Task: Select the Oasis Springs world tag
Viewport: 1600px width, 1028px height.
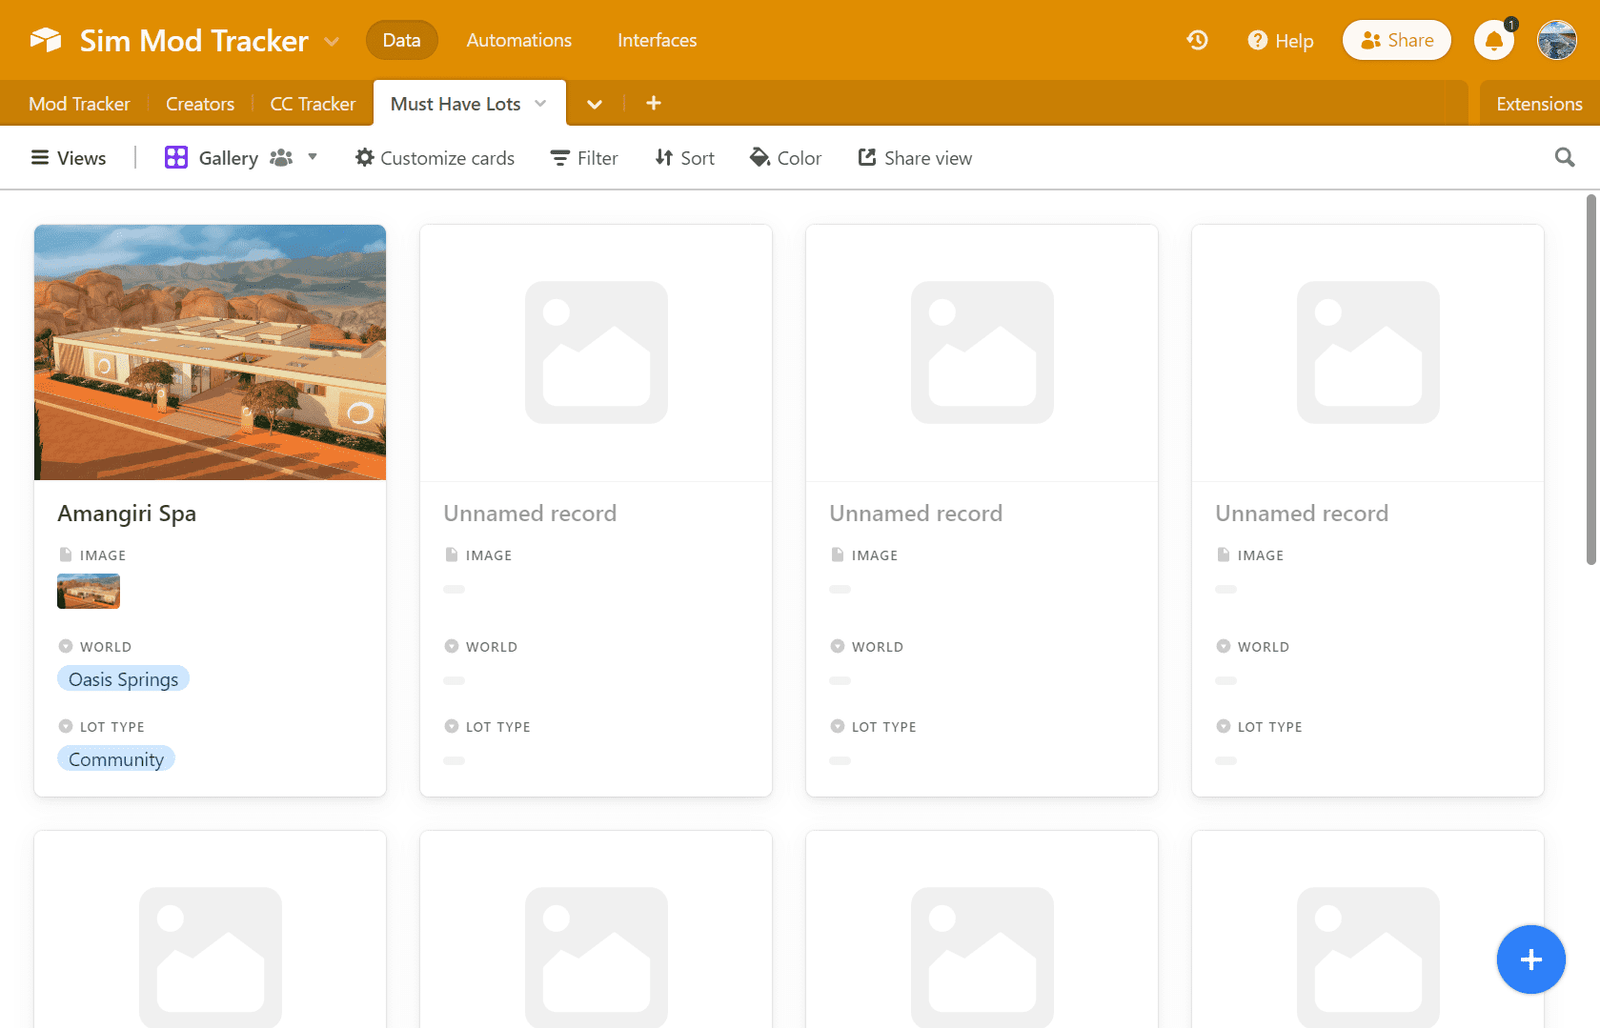Action: click(123, 679)
